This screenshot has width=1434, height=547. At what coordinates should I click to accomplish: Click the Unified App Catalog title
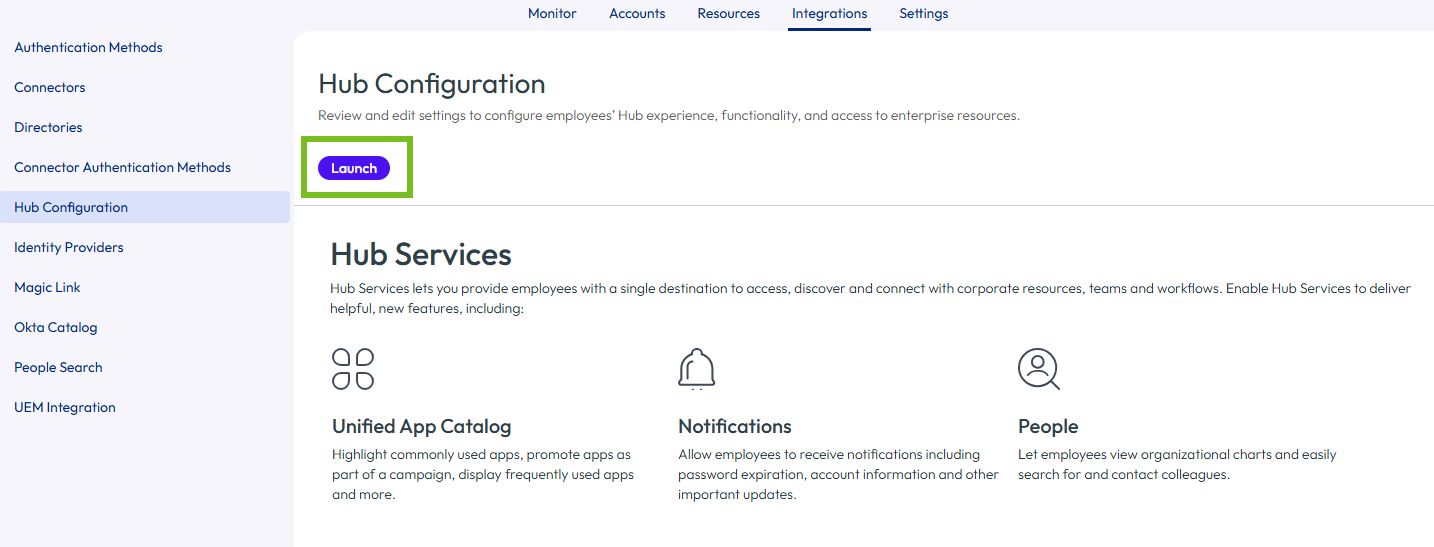coord(421,426)
